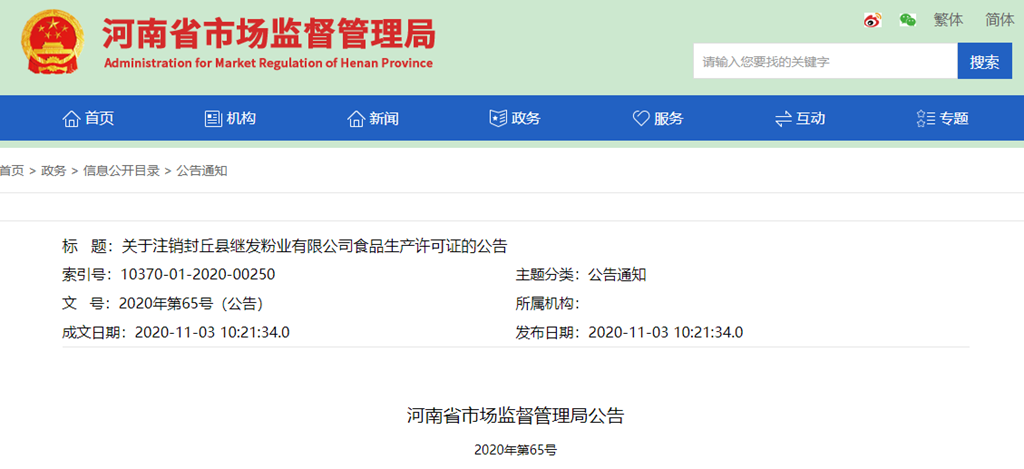Viewport: 1024px width, 469px height.
Task: Click the 专题 list icon
Action: [x=925, y=119]
